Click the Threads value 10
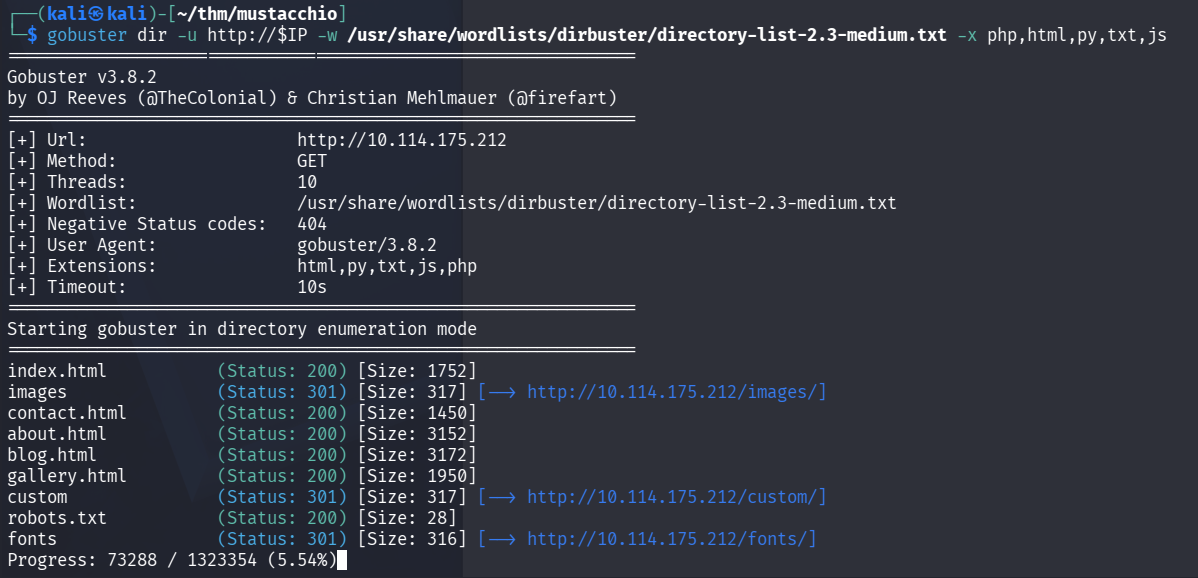The width and height of the screenshot is (1198, 578). click(x=307, y=182)
